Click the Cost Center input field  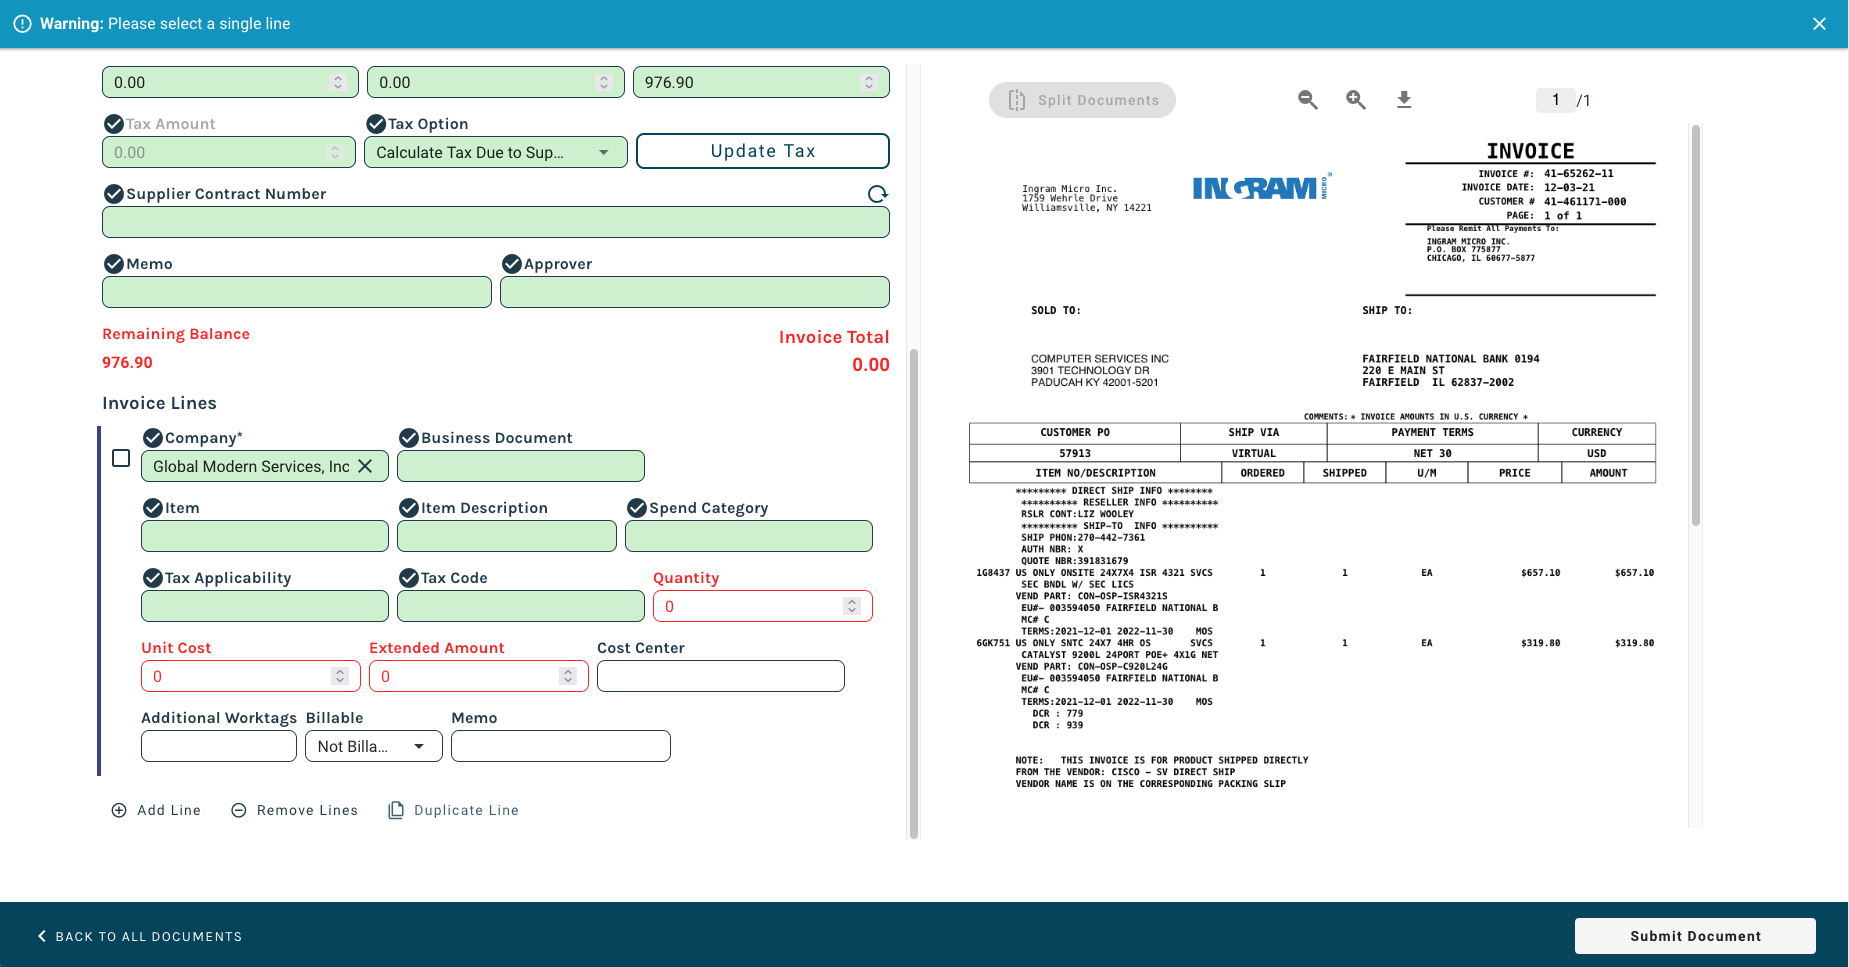[x=720, y=676]
